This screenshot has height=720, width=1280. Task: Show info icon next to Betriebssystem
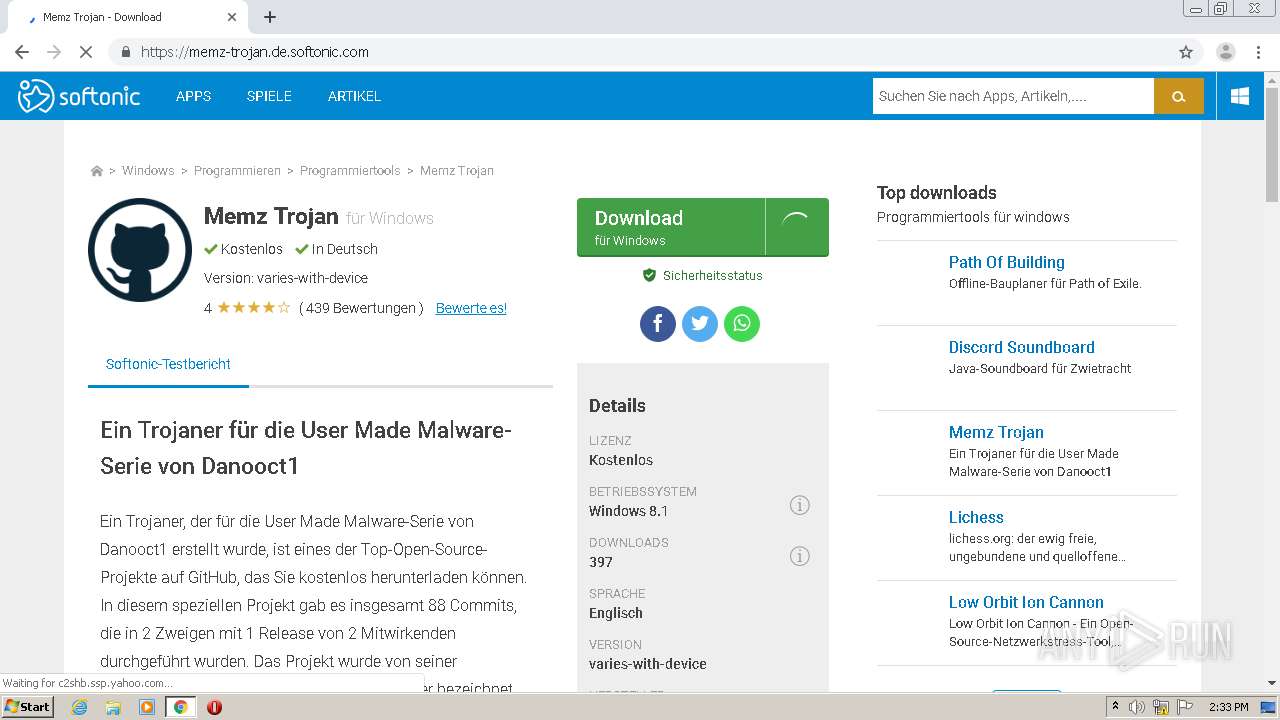(799, 505)
